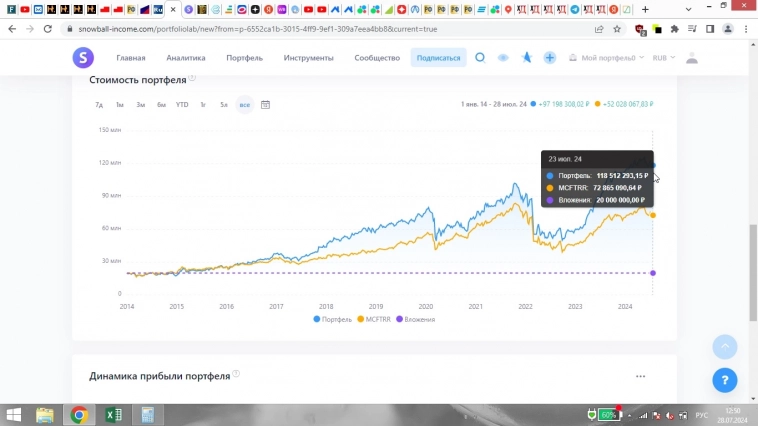Click the +97 198 308,02 ₽ value
The width and height of the screenshot is (758, 426).
(564, 104)
